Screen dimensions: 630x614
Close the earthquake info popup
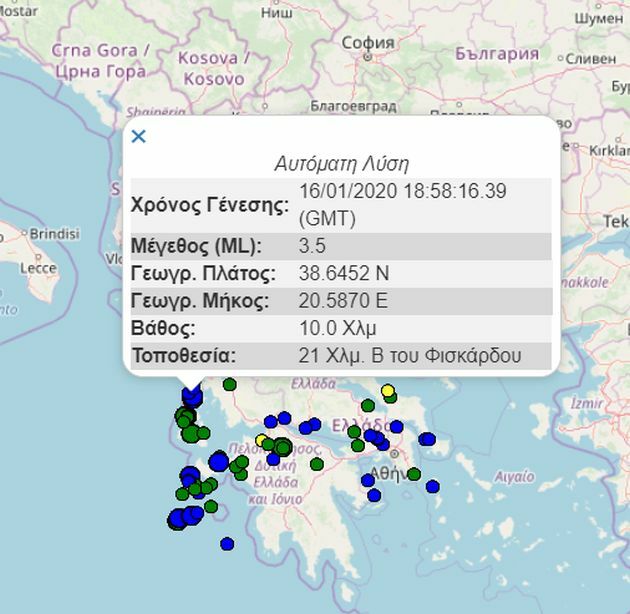pyautogui.click(x=139, y=137)
